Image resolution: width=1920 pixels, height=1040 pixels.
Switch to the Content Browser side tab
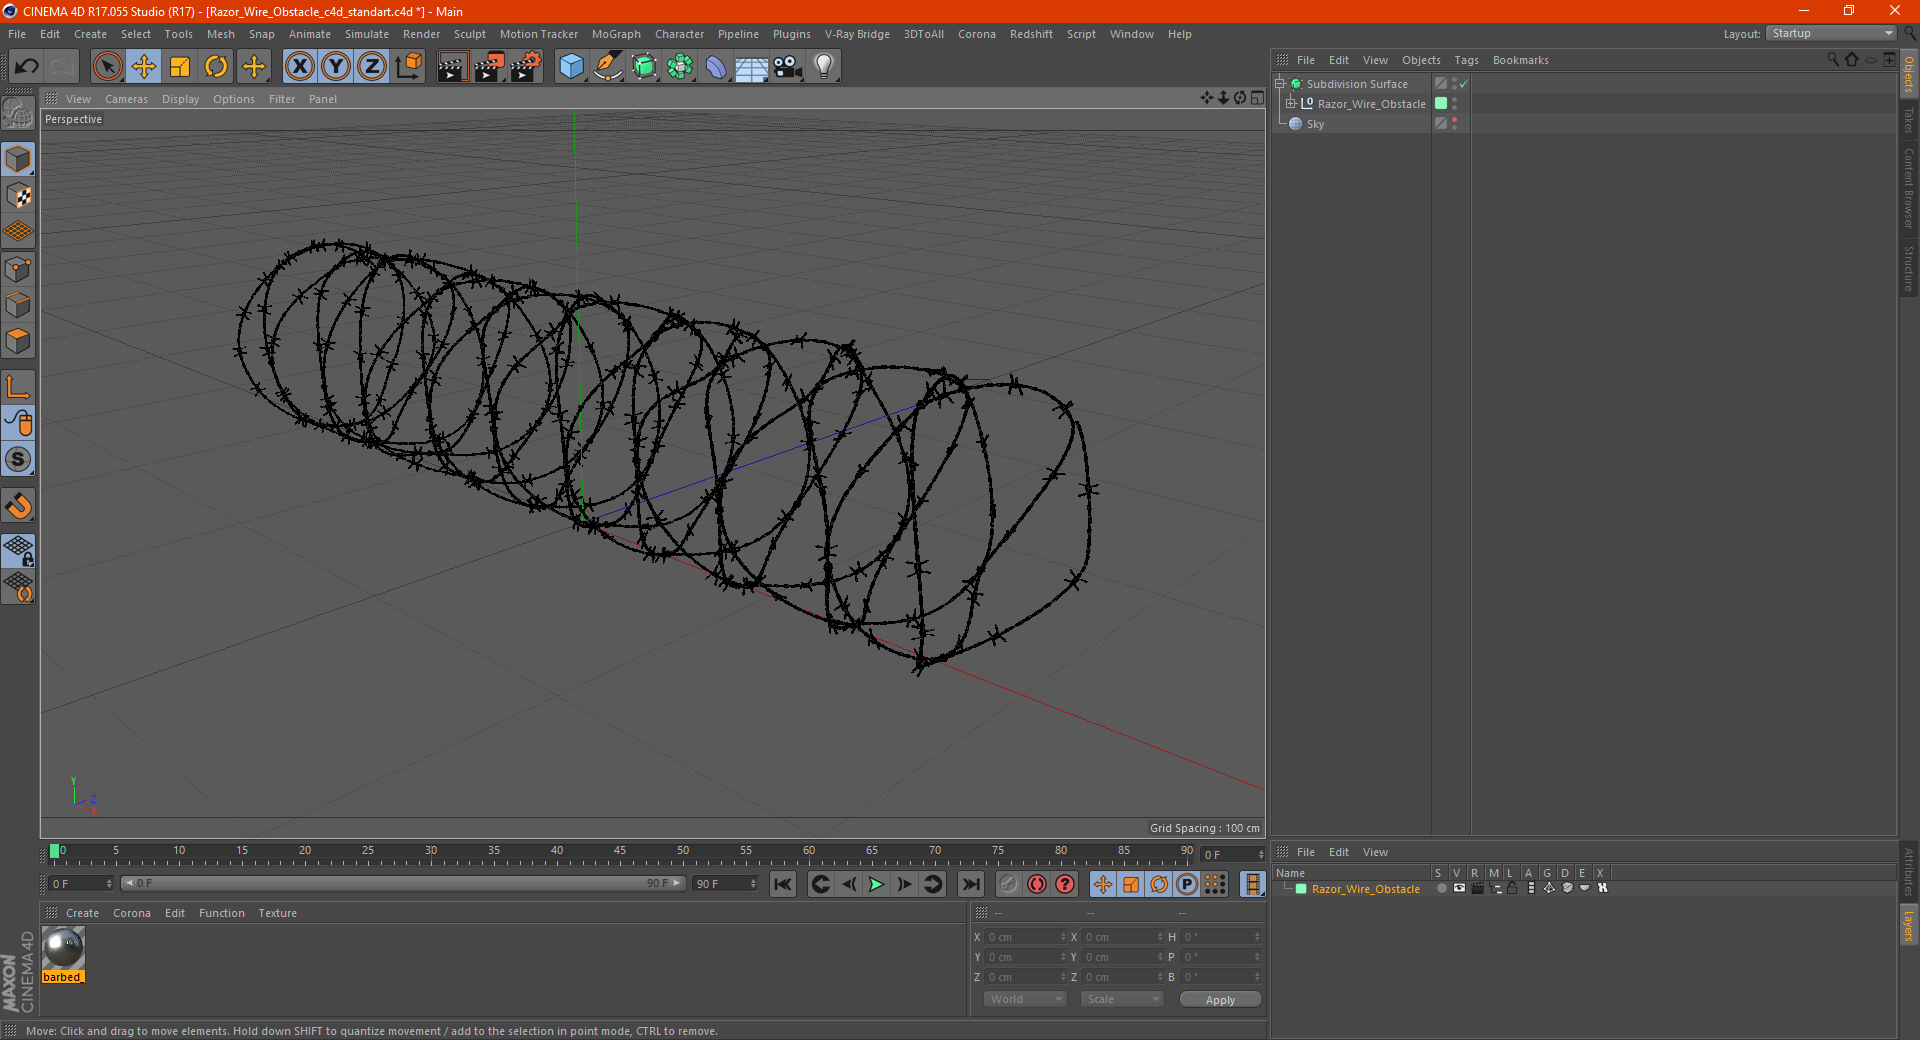tap(1908, 188)
